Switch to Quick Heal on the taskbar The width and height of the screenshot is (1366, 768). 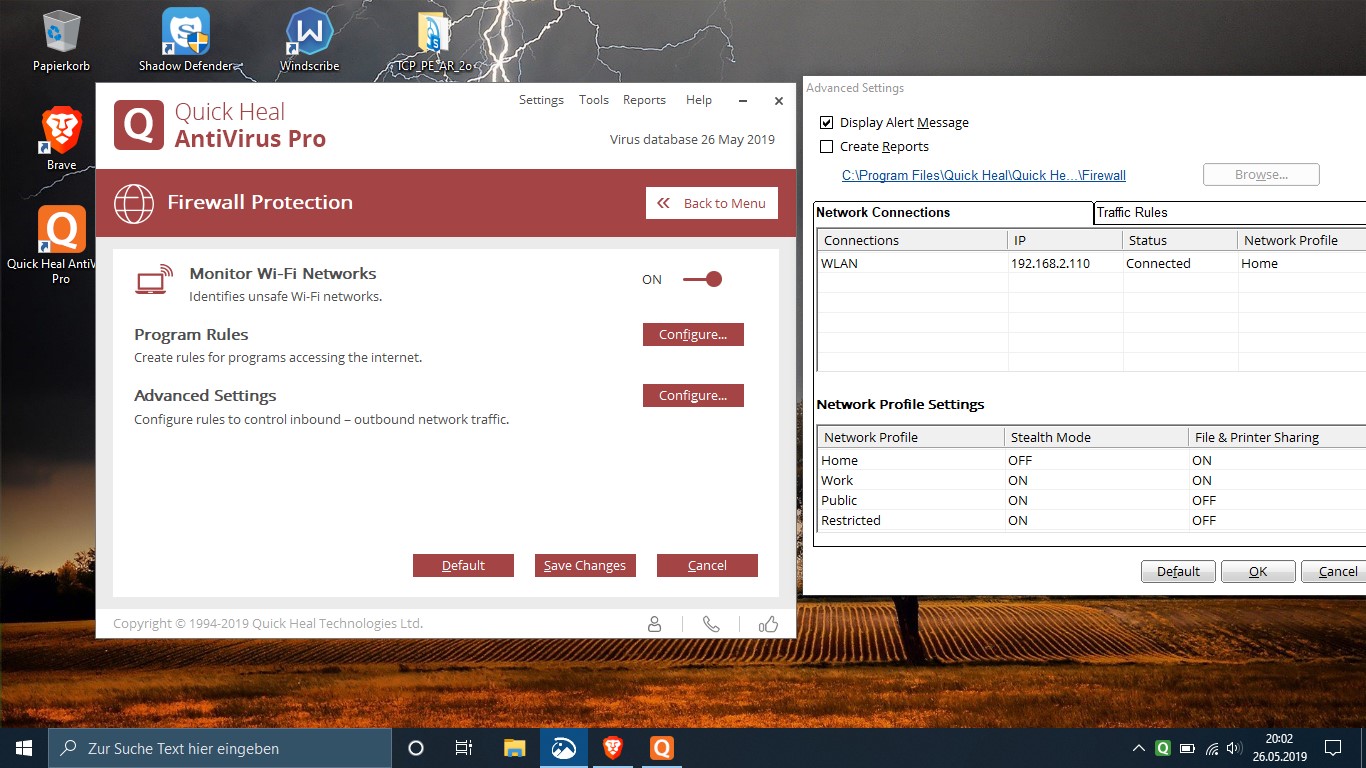[661, 748]
